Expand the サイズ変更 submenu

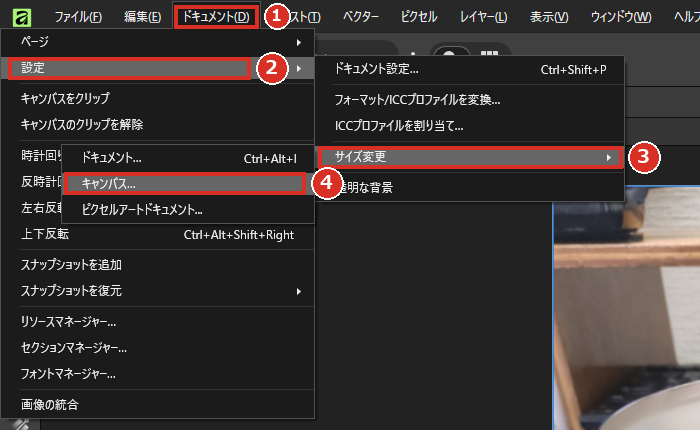[470, 157]
